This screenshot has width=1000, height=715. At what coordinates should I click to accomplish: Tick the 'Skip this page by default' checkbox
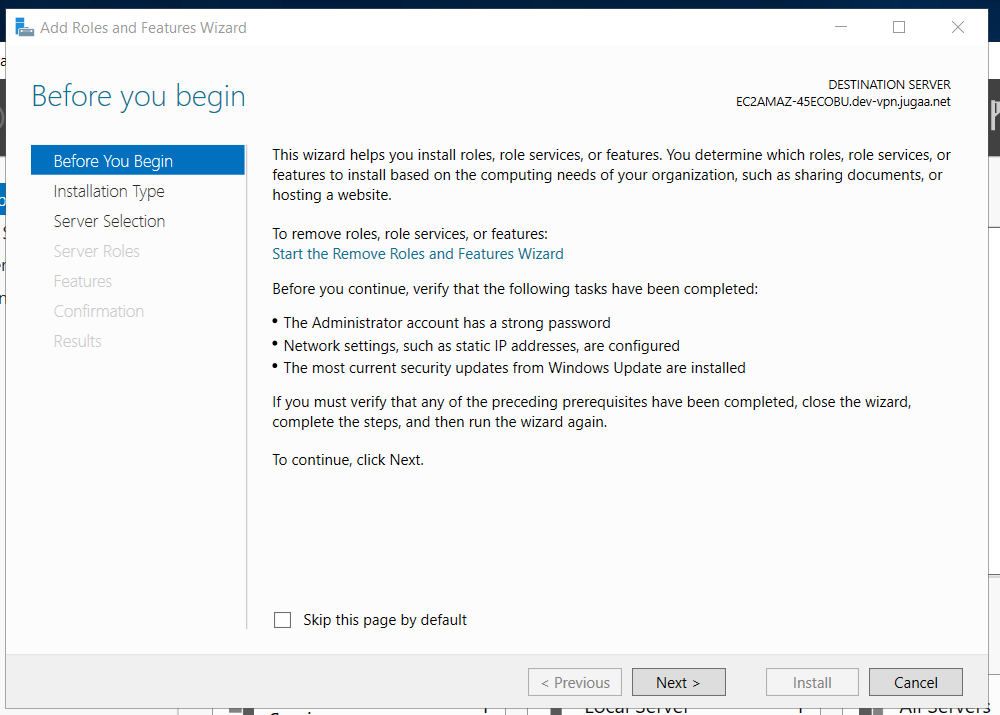[283, 620]
